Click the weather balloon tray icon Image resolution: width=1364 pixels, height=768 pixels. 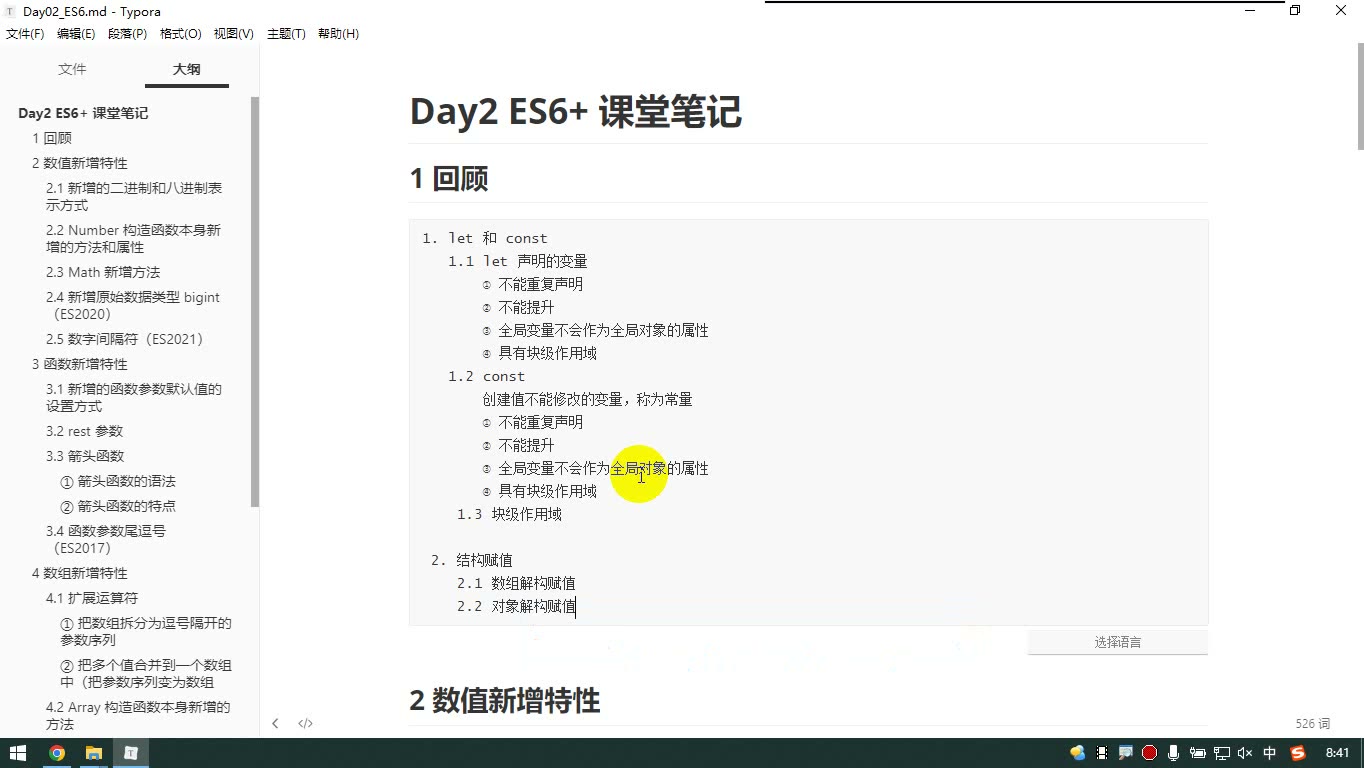coord(1077,753)
